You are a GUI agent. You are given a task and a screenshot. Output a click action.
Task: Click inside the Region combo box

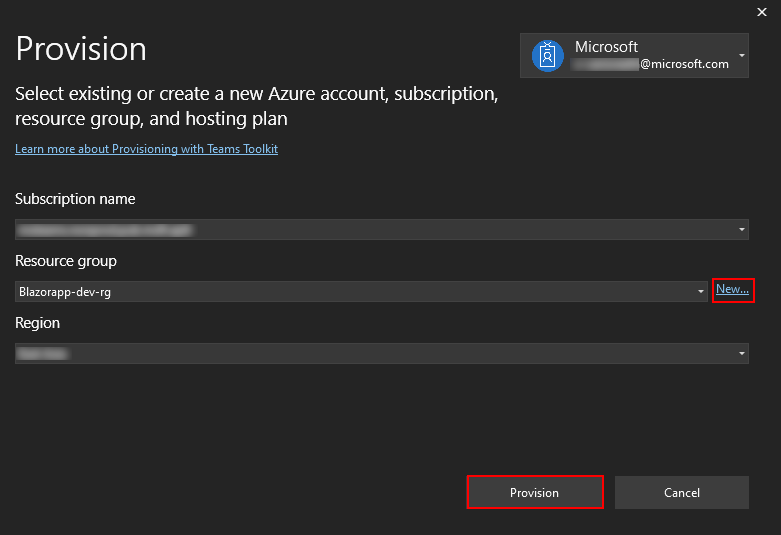pos(370,354)
